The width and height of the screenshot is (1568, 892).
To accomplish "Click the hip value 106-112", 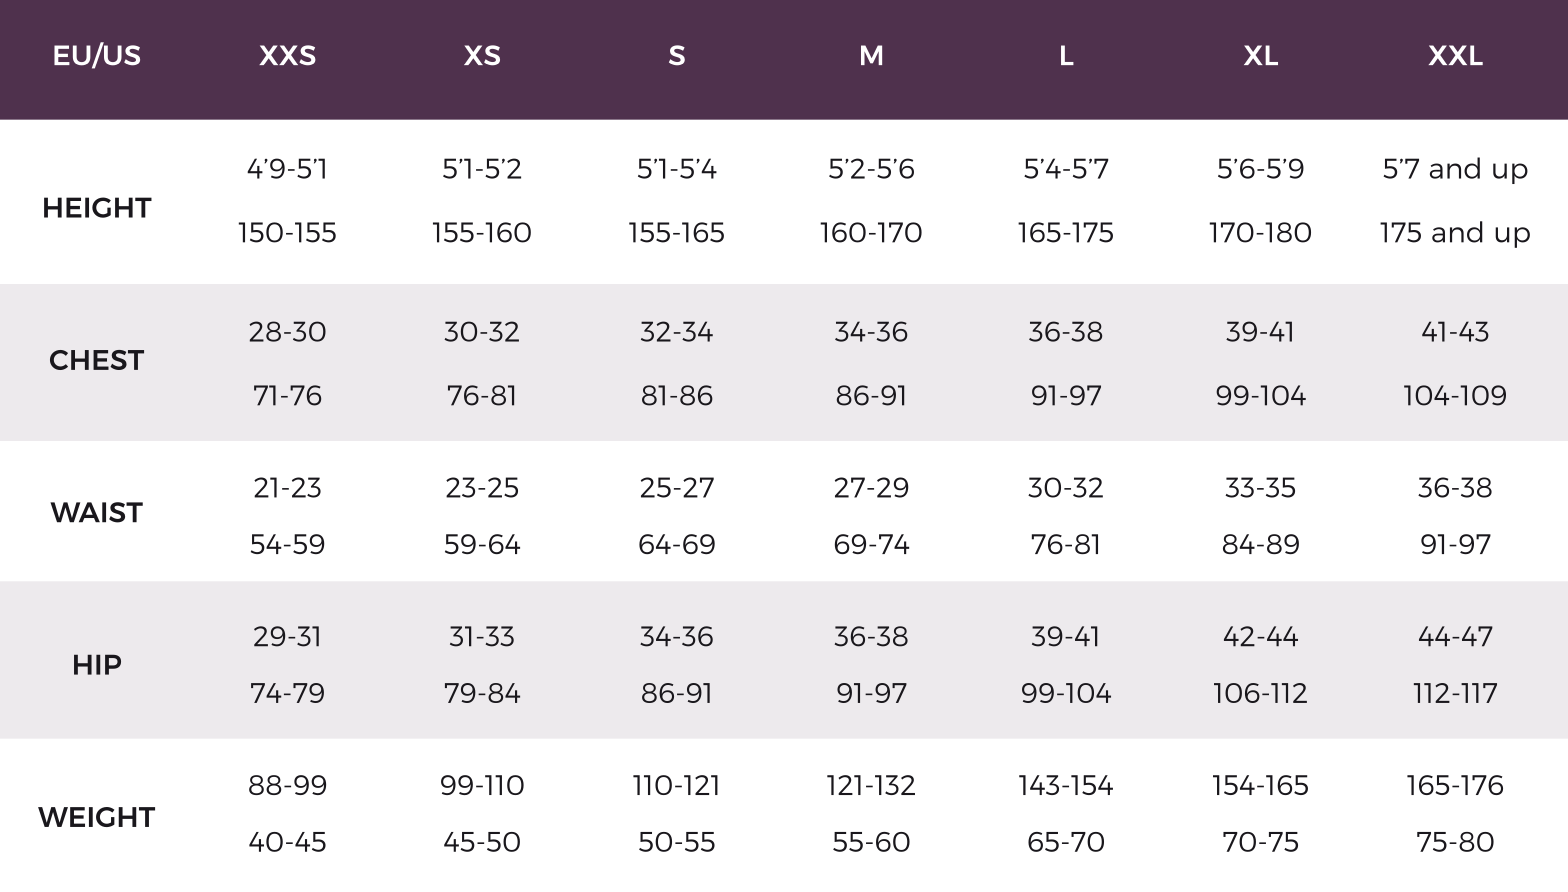I will [1260, 694].
